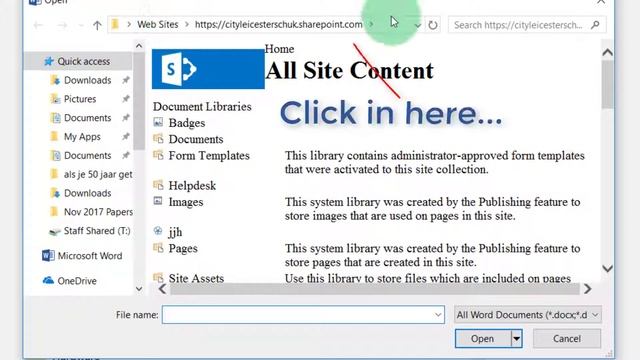This screenshot has width=640, height=360.
Task: Click the content pane scroll up arrow
Action: pos(607,52)
